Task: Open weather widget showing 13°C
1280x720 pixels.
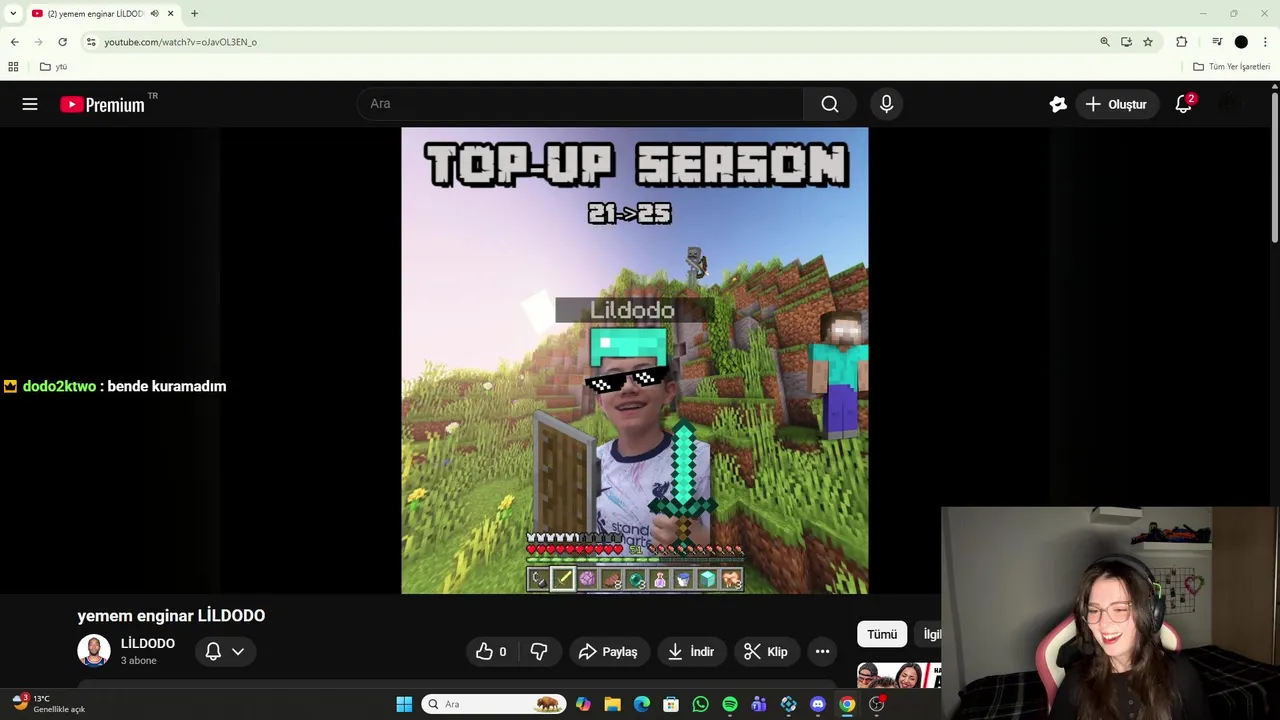Action: tap(48, 704)
